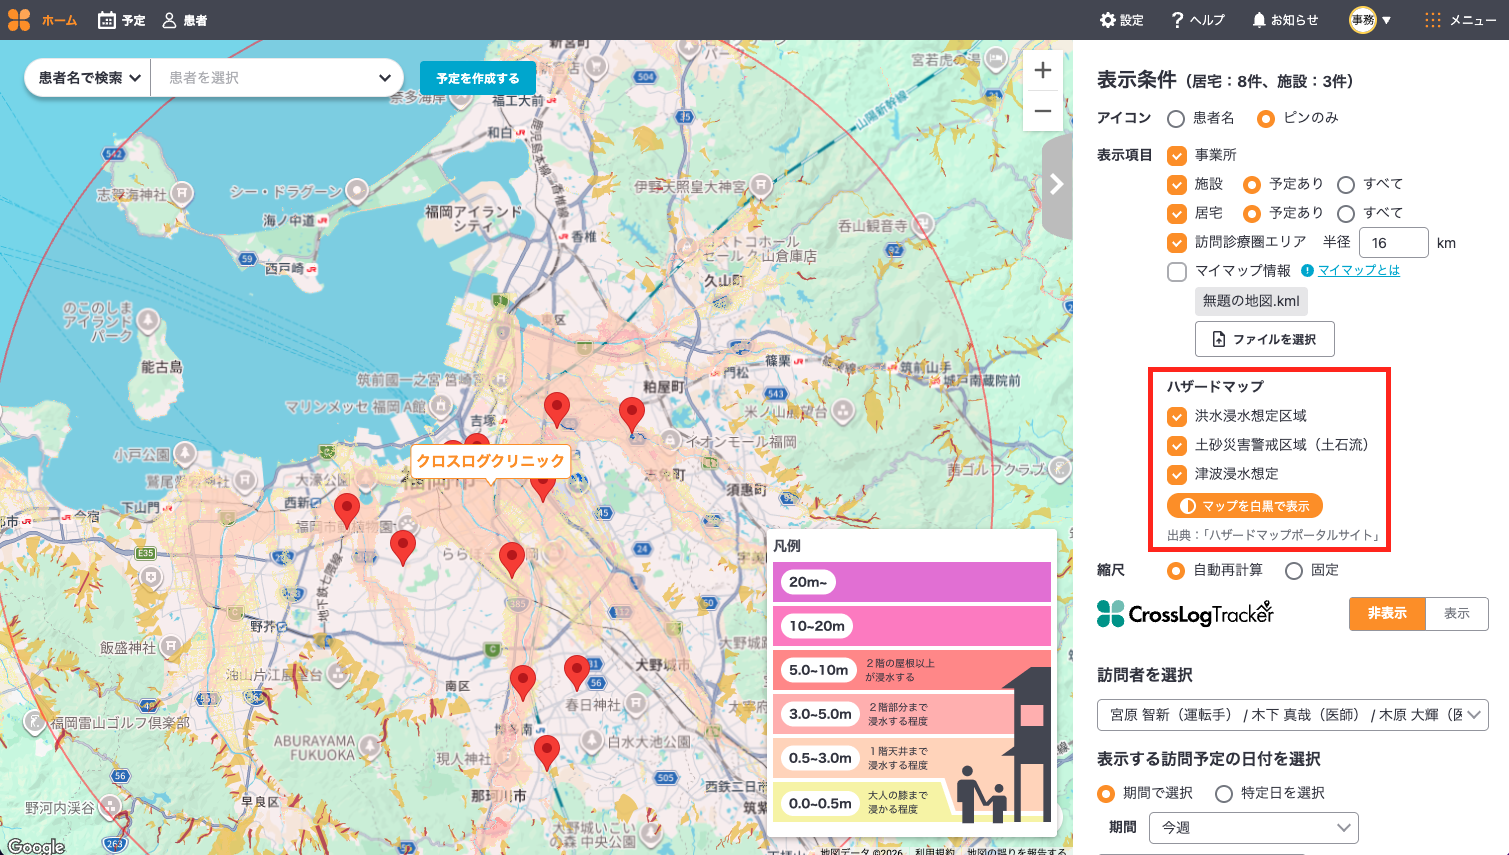Click the マイマップとは info icon
Screen dimensions: 1509x855
pos(1307,270)
